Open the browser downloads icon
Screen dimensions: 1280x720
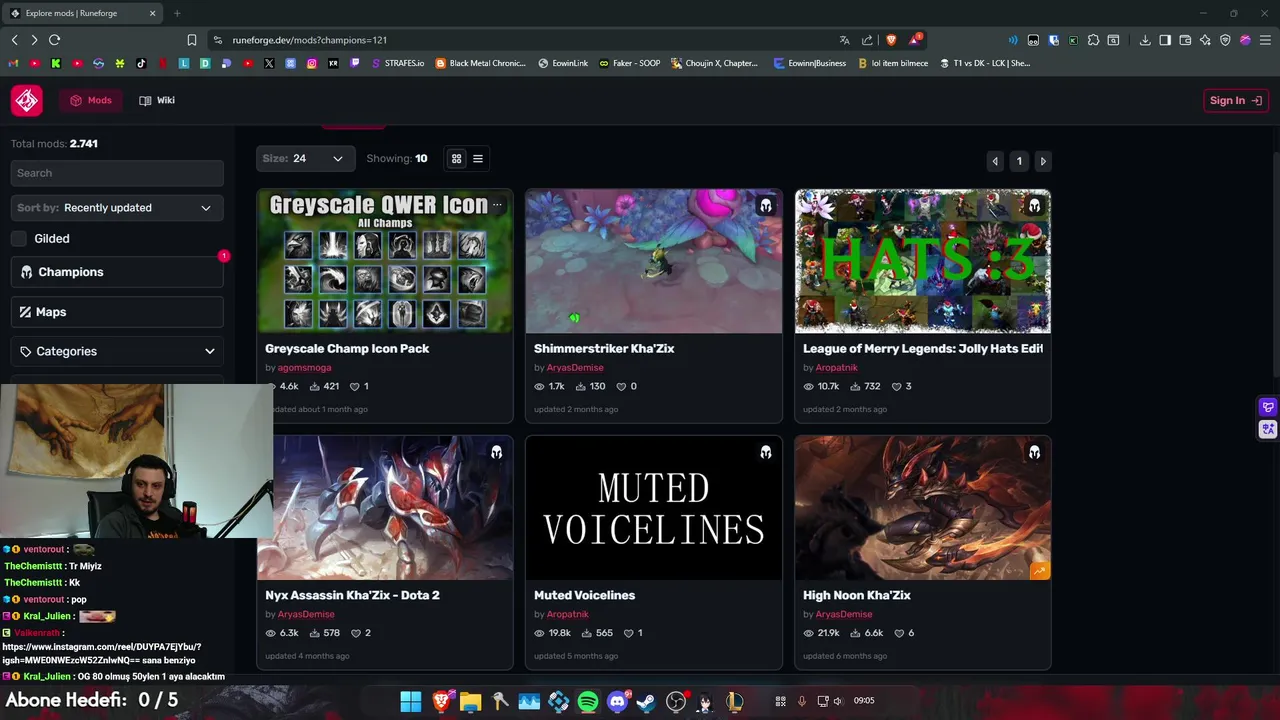click(x=1145, y=40)
